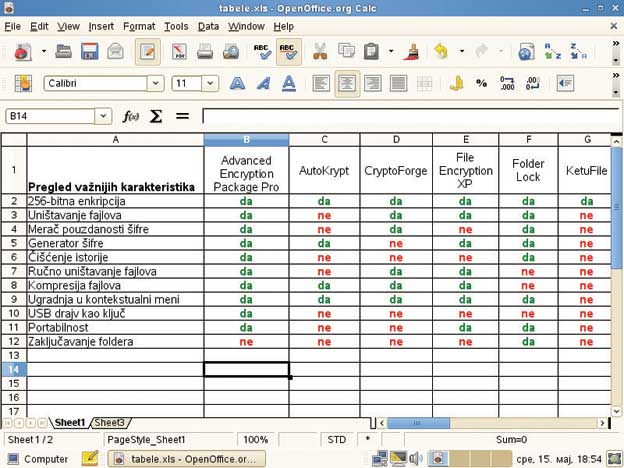
Task: Expand the font name dropdown
Action: pyautogui.click(x=156, y=84)
